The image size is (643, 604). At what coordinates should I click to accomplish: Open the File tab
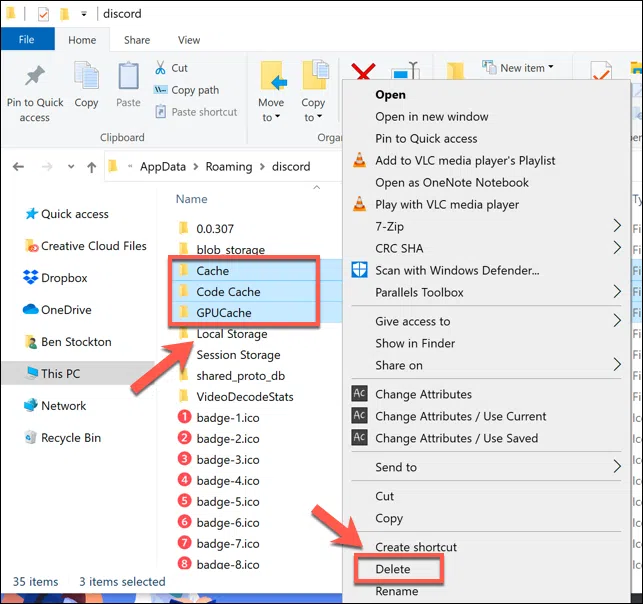pyautogui.click(x=27, y=40)
